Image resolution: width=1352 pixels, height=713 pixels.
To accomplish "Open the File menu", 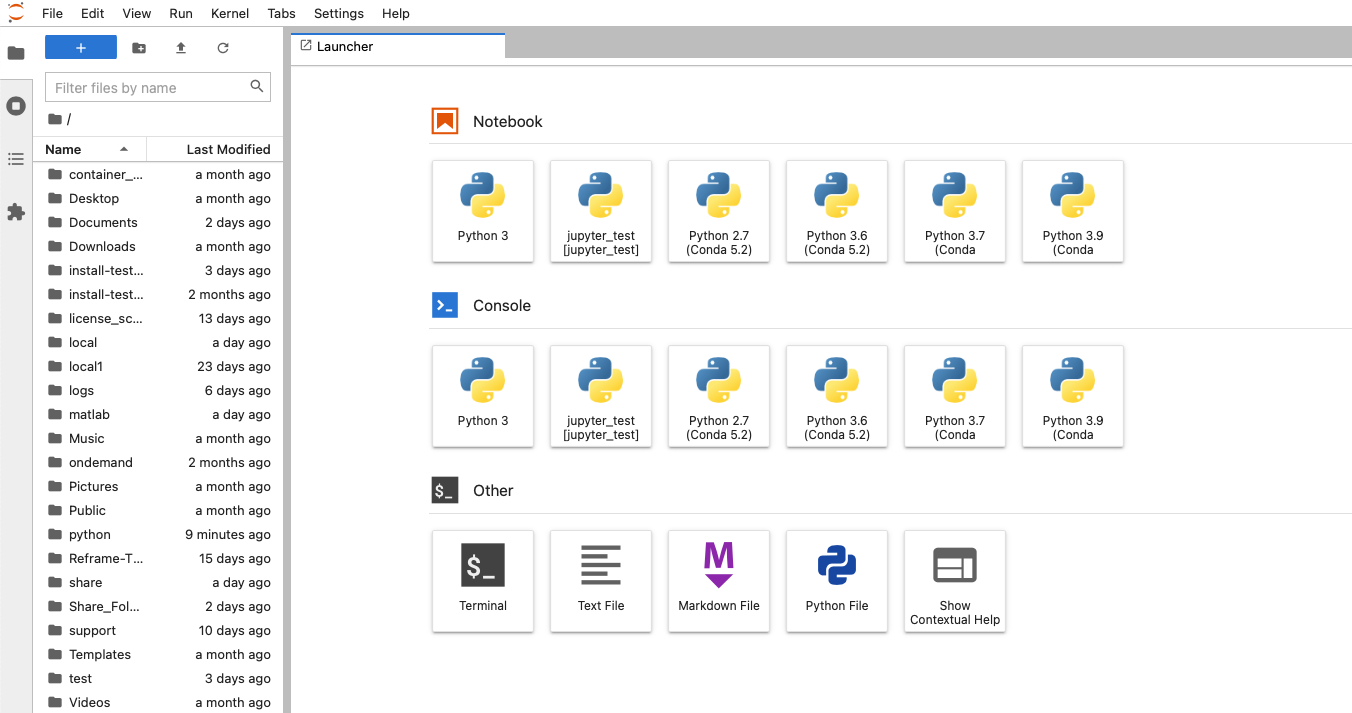I will (x=52, y=13).
